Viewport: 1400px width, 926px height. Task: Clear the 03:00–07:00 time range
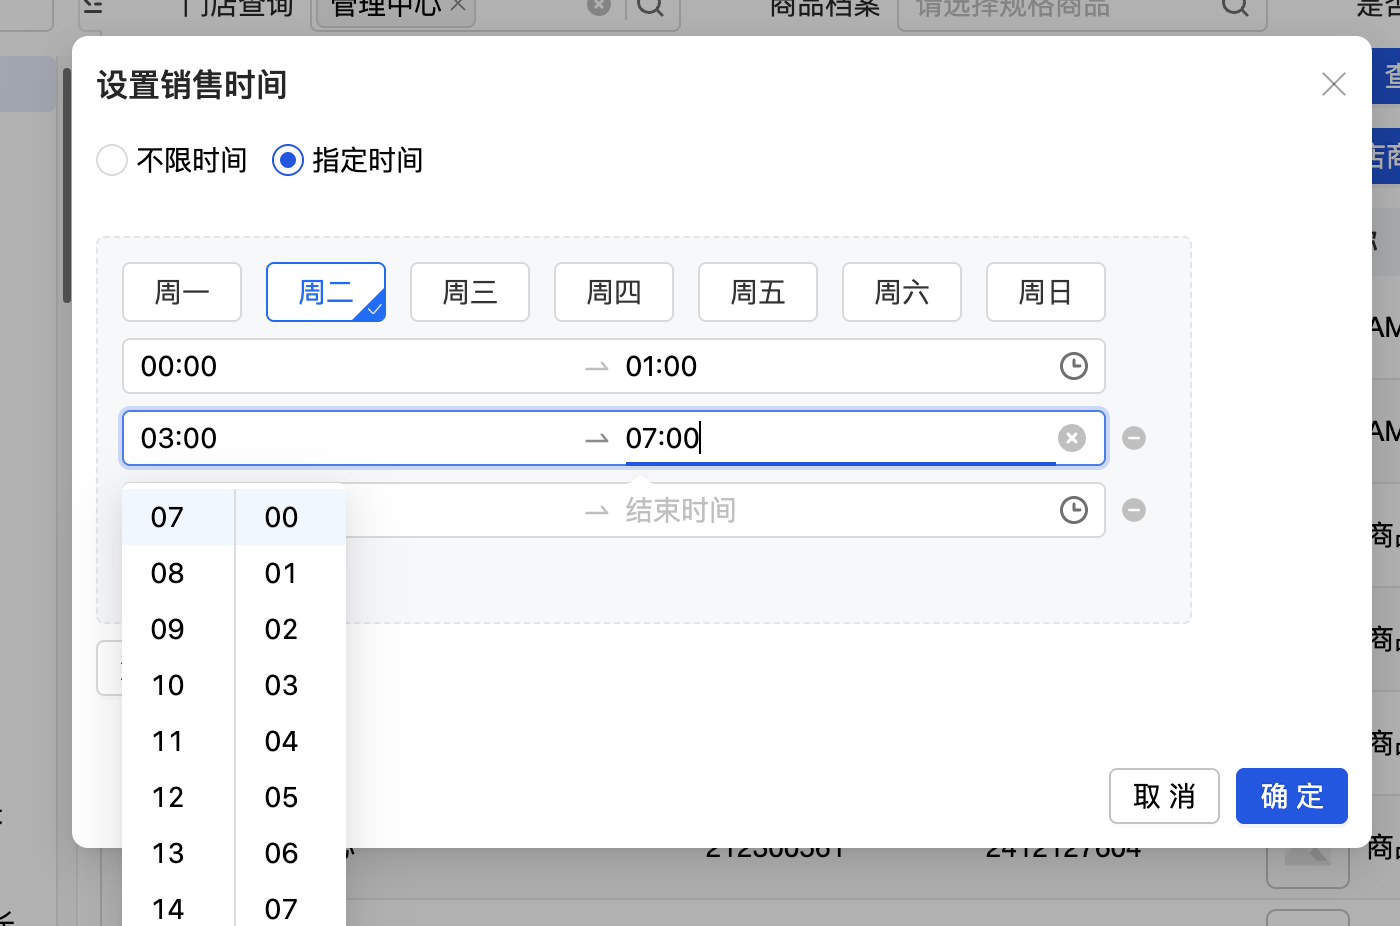[x=1071, y=438]
